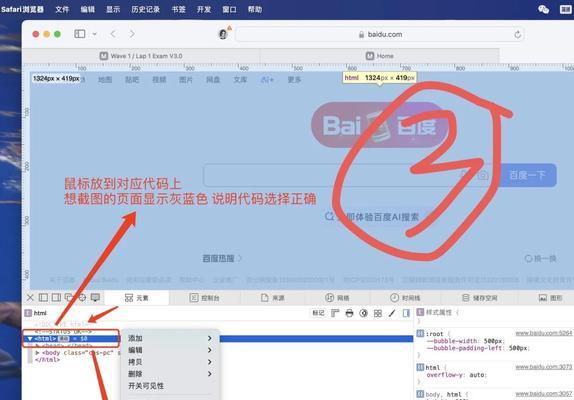Toggle the dark appearance half-circle icon
The width and height of the screenshot is (574, 400).
point(363,313)
